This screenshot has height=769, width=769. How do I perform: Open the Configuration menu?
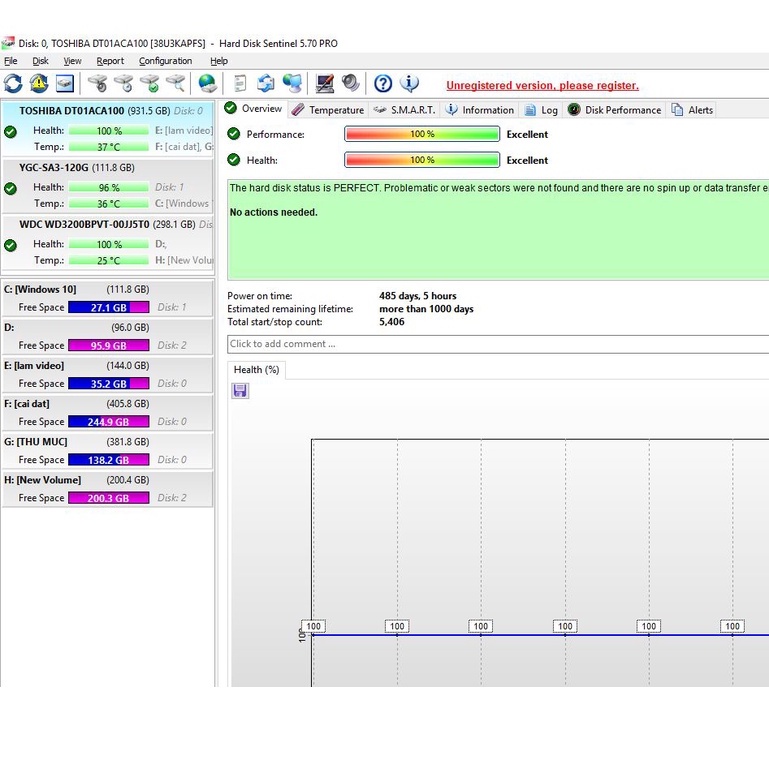165,61
